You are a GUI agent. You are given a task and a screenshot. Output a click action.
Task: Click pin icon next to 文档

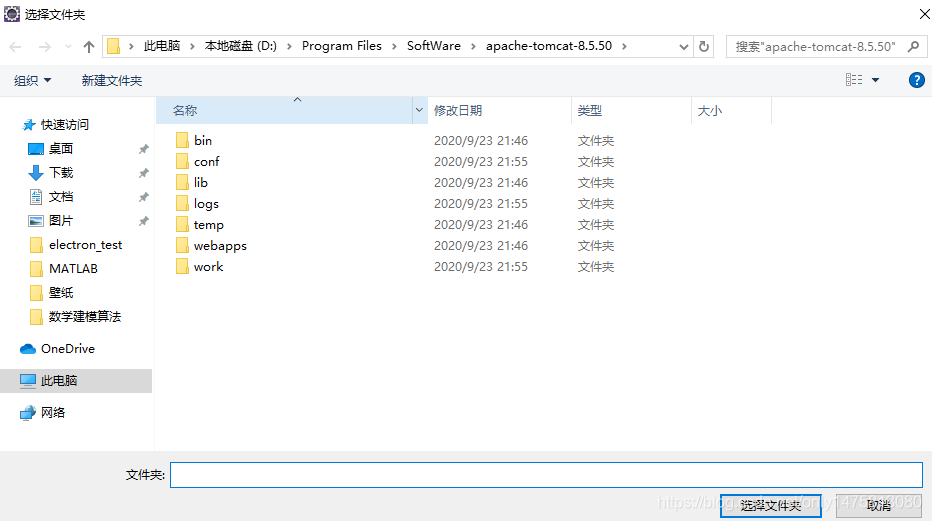coord(143,197)
